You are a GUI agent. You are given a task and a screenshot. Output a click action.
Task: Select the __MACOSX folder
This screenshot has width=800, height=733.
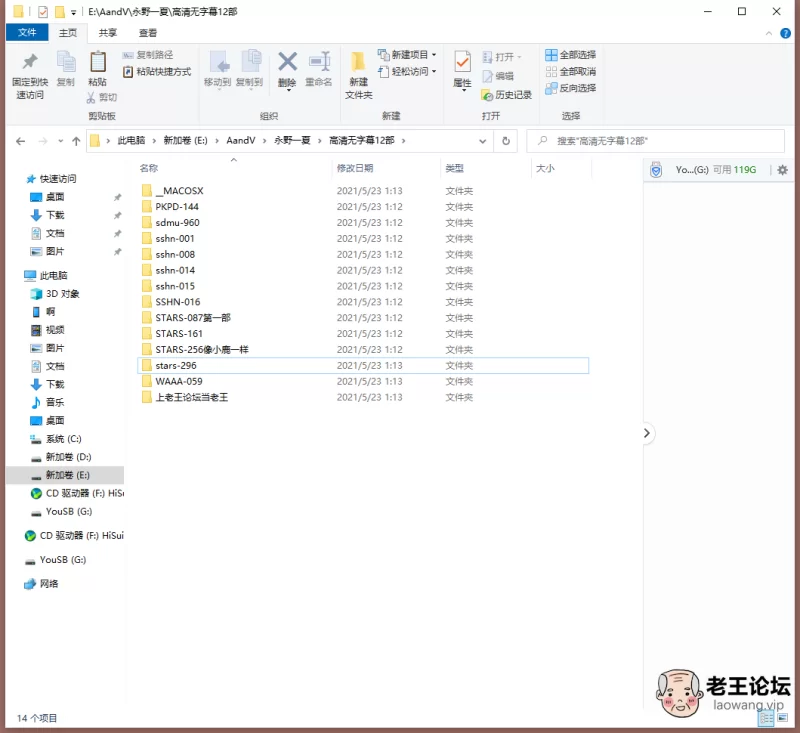pyautogui.click(x=173, y=191)
